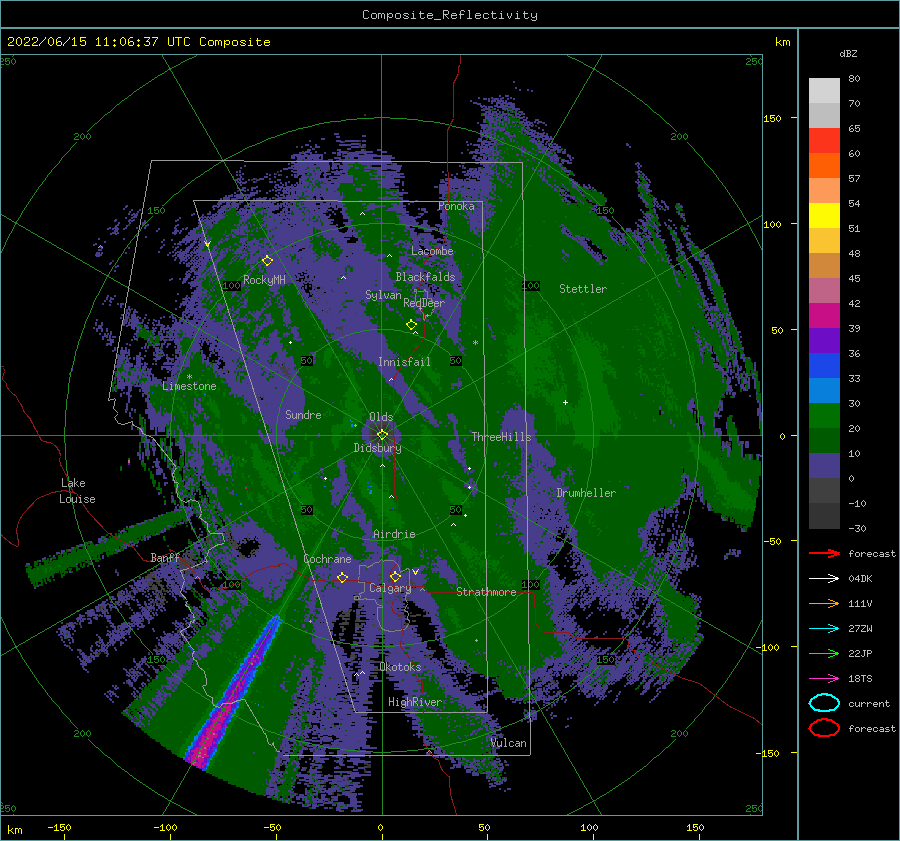This screenshot has height=841, width=900.
Task: Click the Calgary city label
Action: [x=390, y=588]
